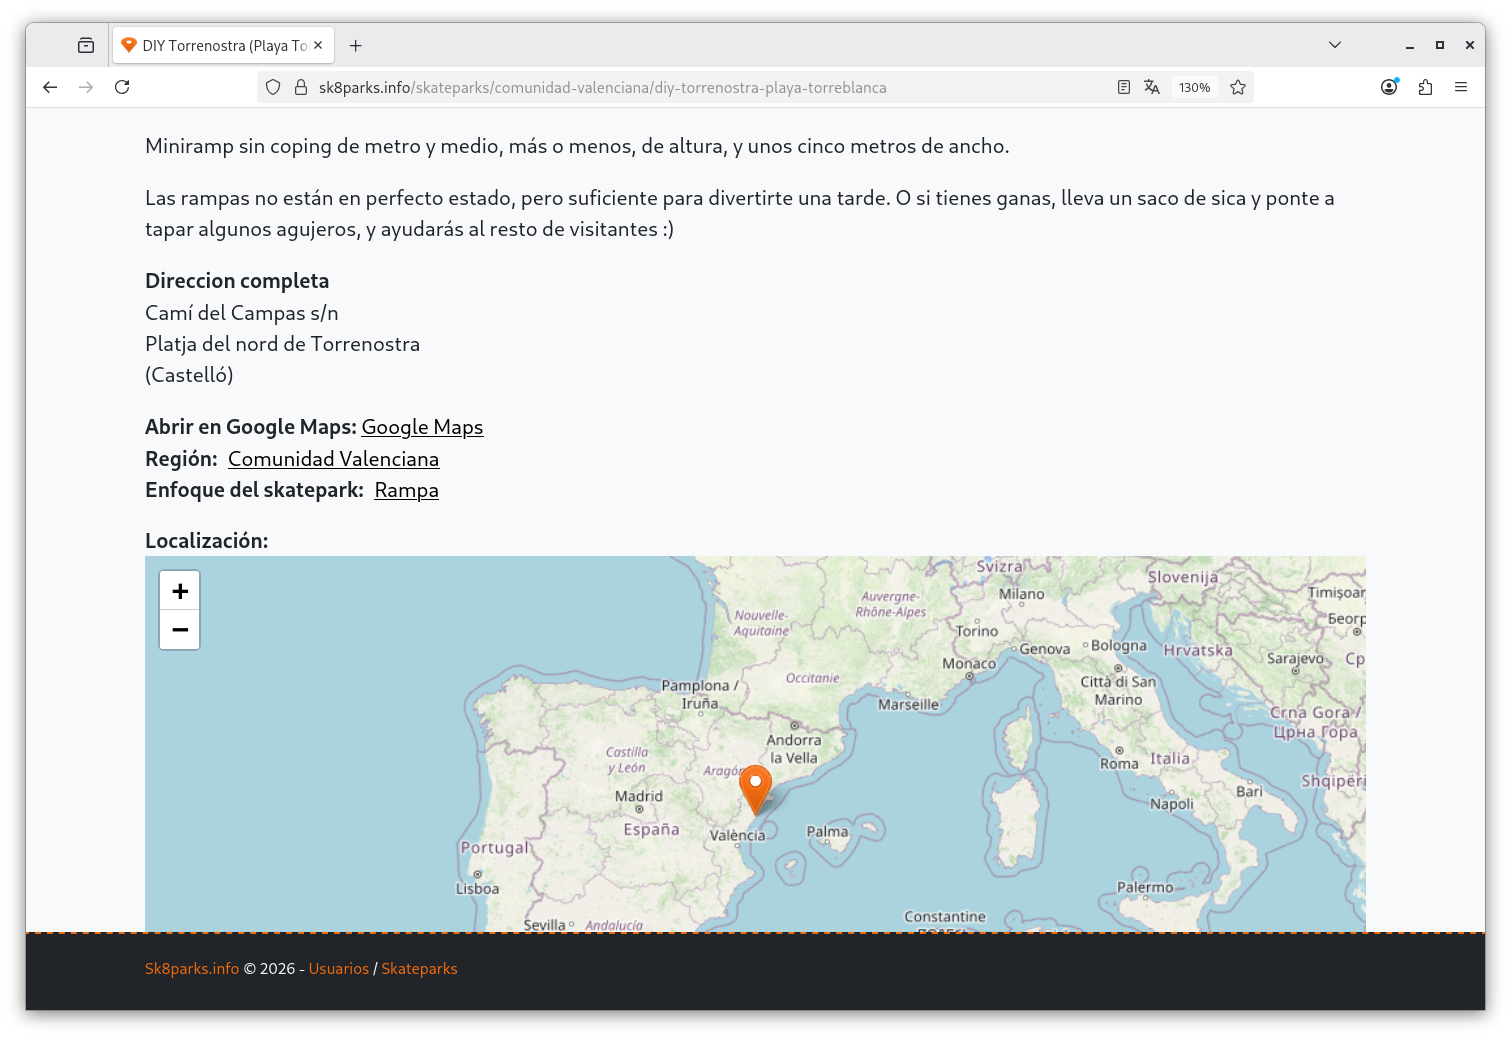Zoom out on the map

tap(180, 630)
